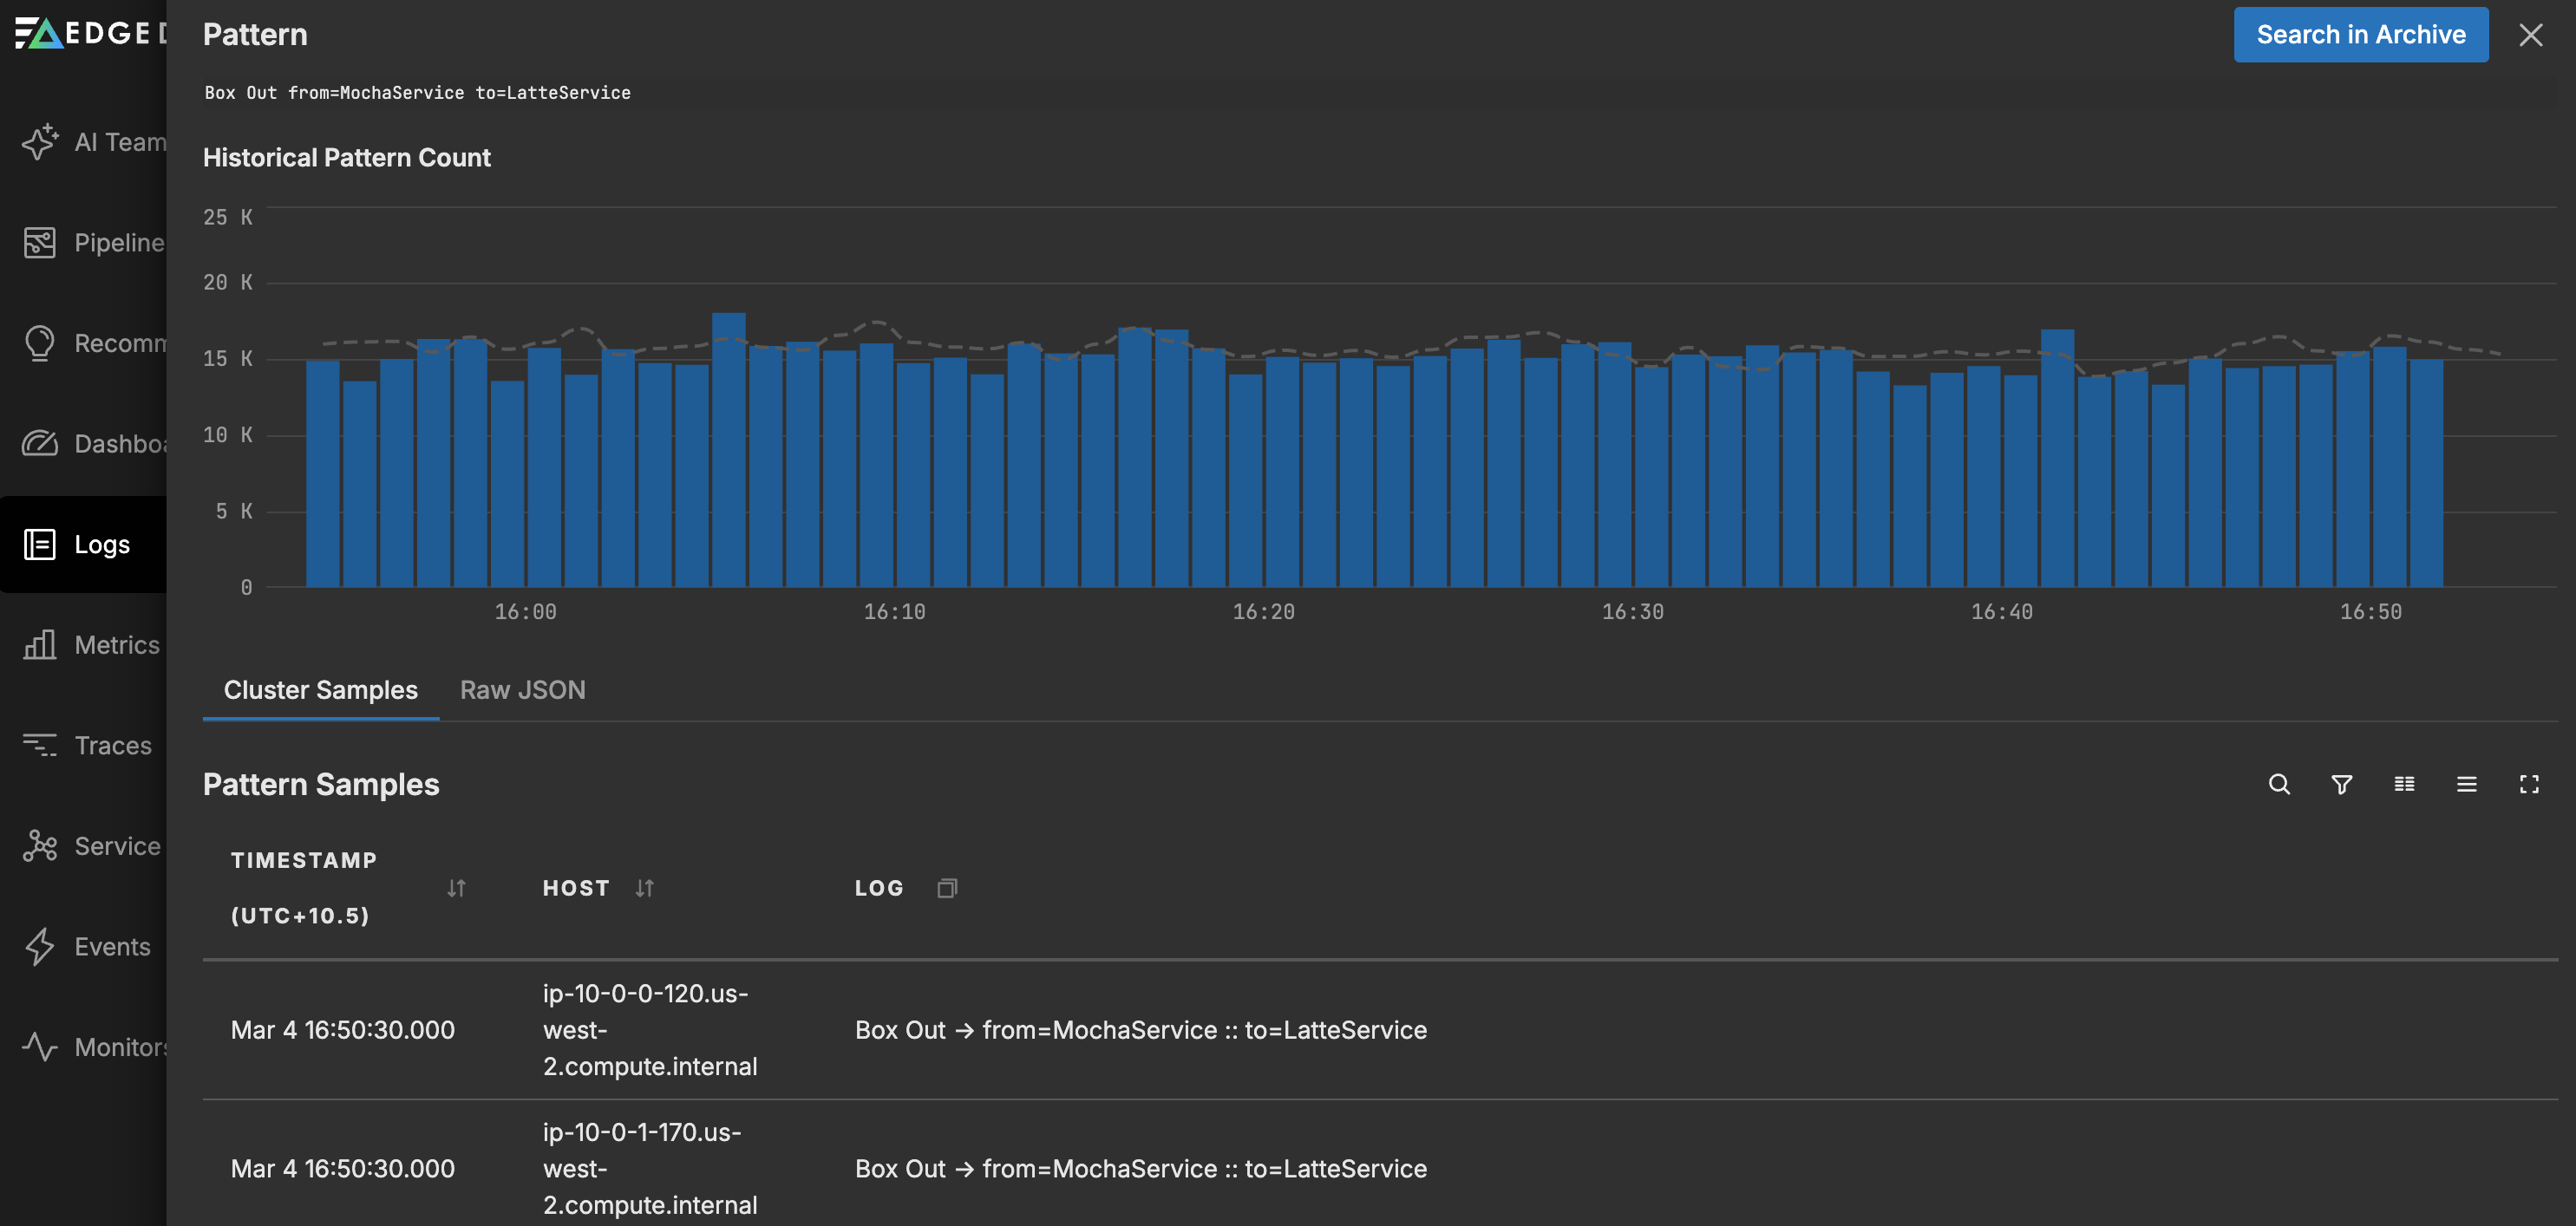Copy the LOG column contents
Viewport: 2576px width, 1226px height.
[946, 887]
